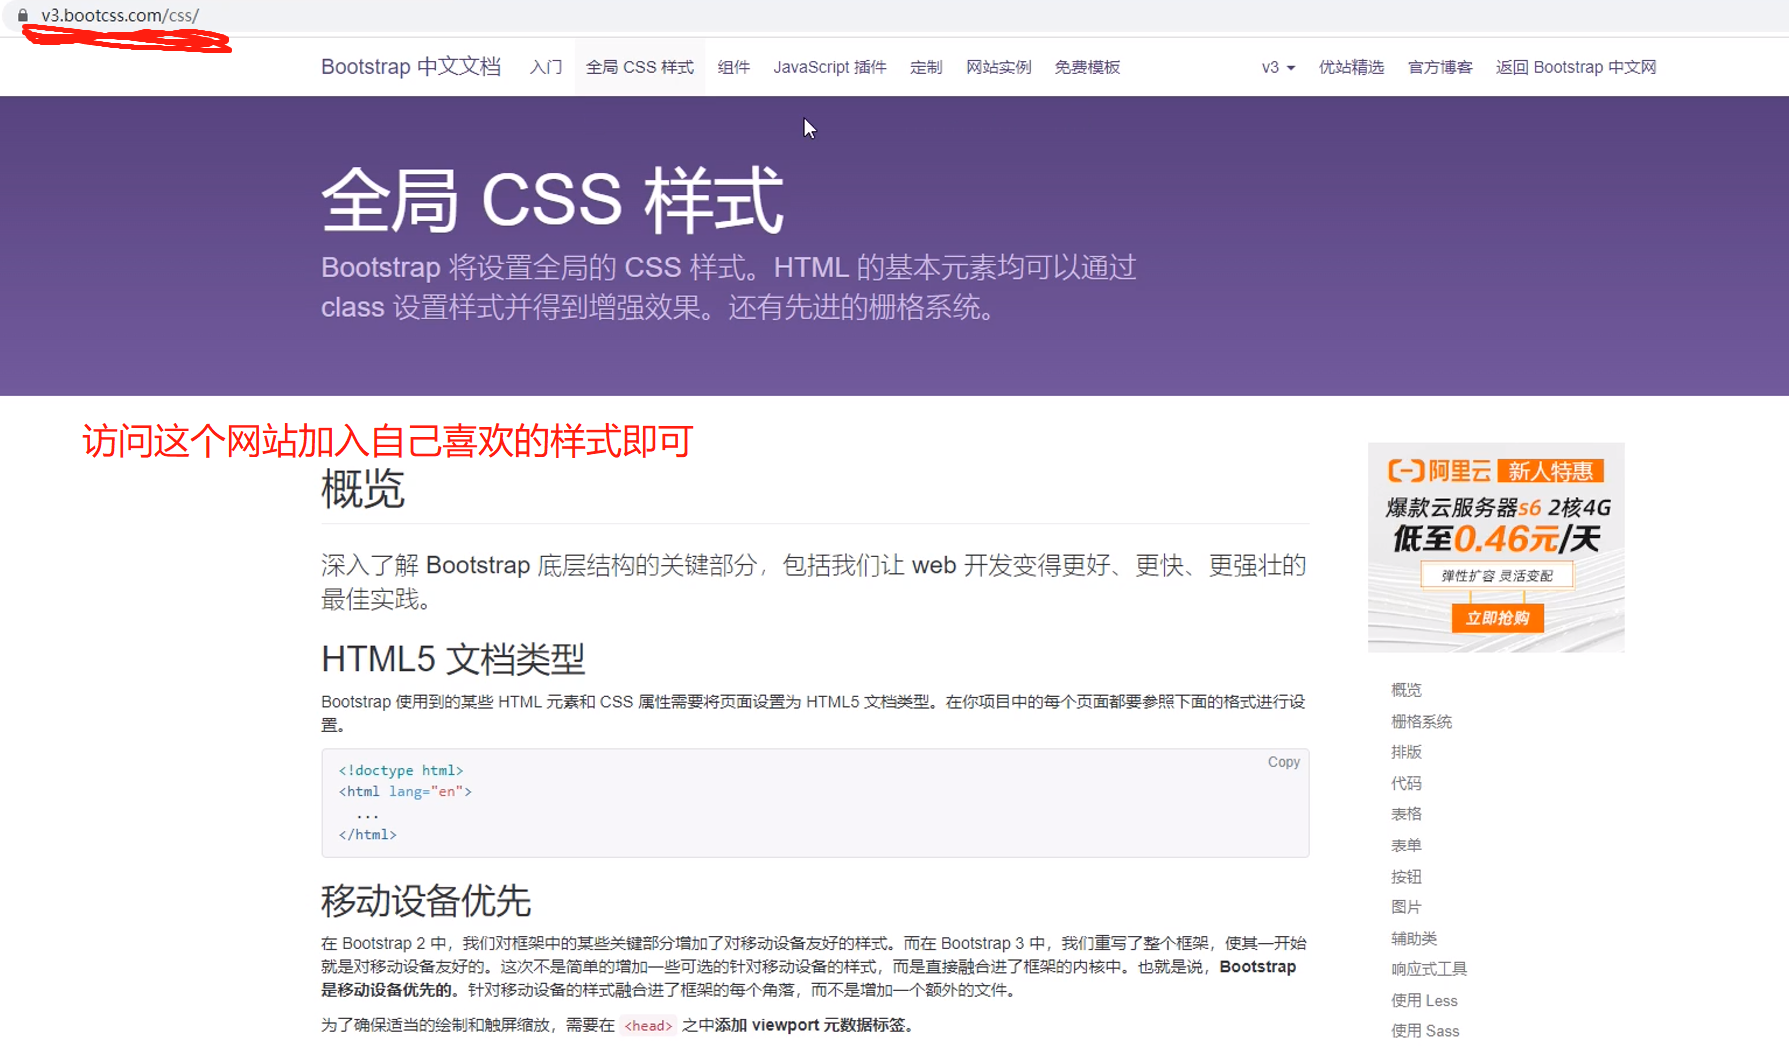Open the 网站实例 nav item
1789x1046 pixels.
998,67
